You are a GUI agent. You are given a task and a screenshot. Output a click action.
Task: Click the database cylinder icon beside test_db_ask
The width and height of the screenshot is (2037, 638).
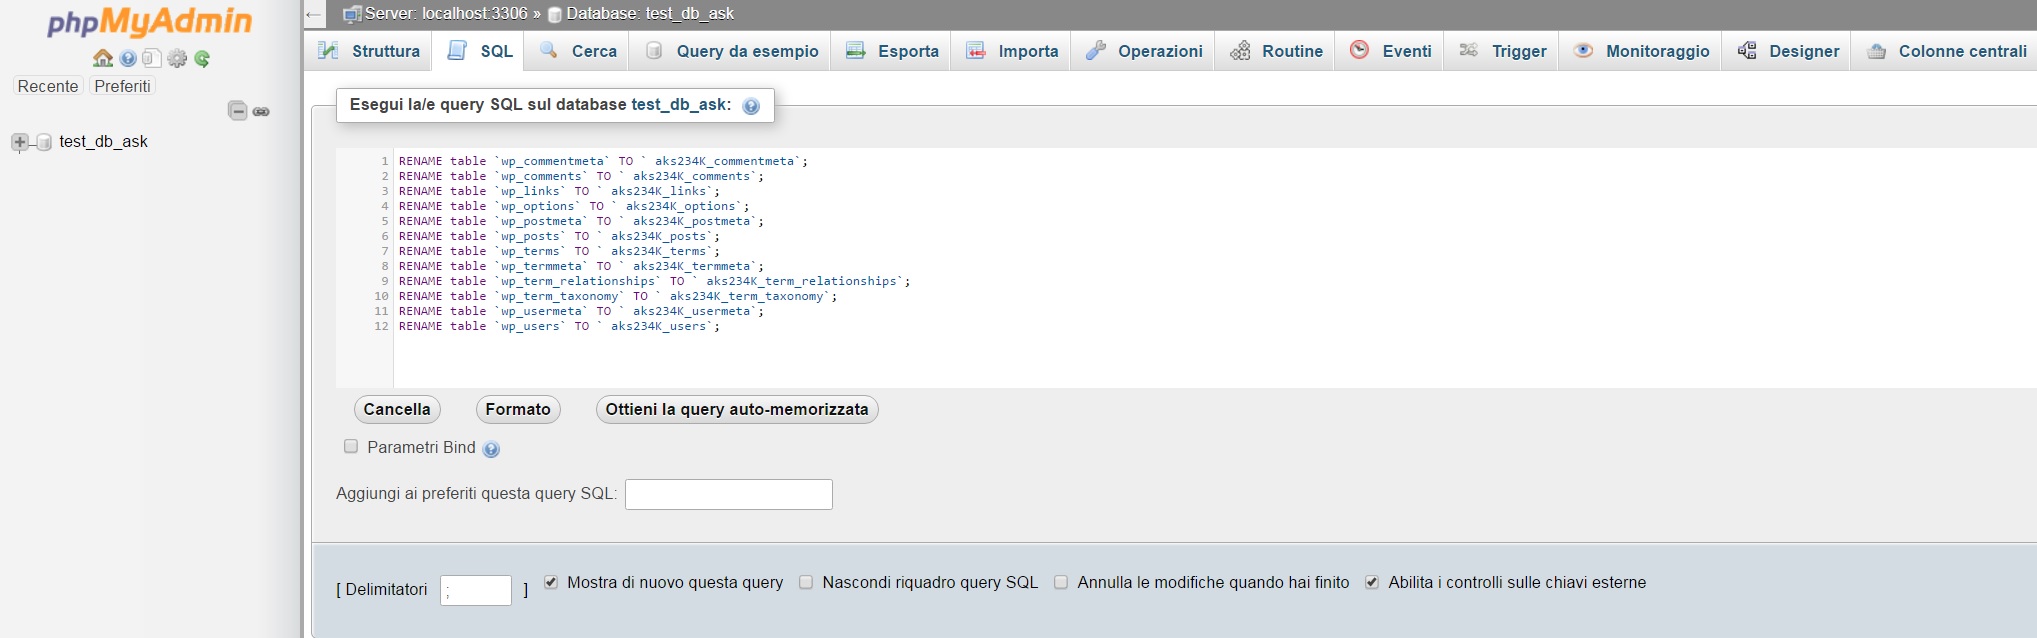pos(44,142)
